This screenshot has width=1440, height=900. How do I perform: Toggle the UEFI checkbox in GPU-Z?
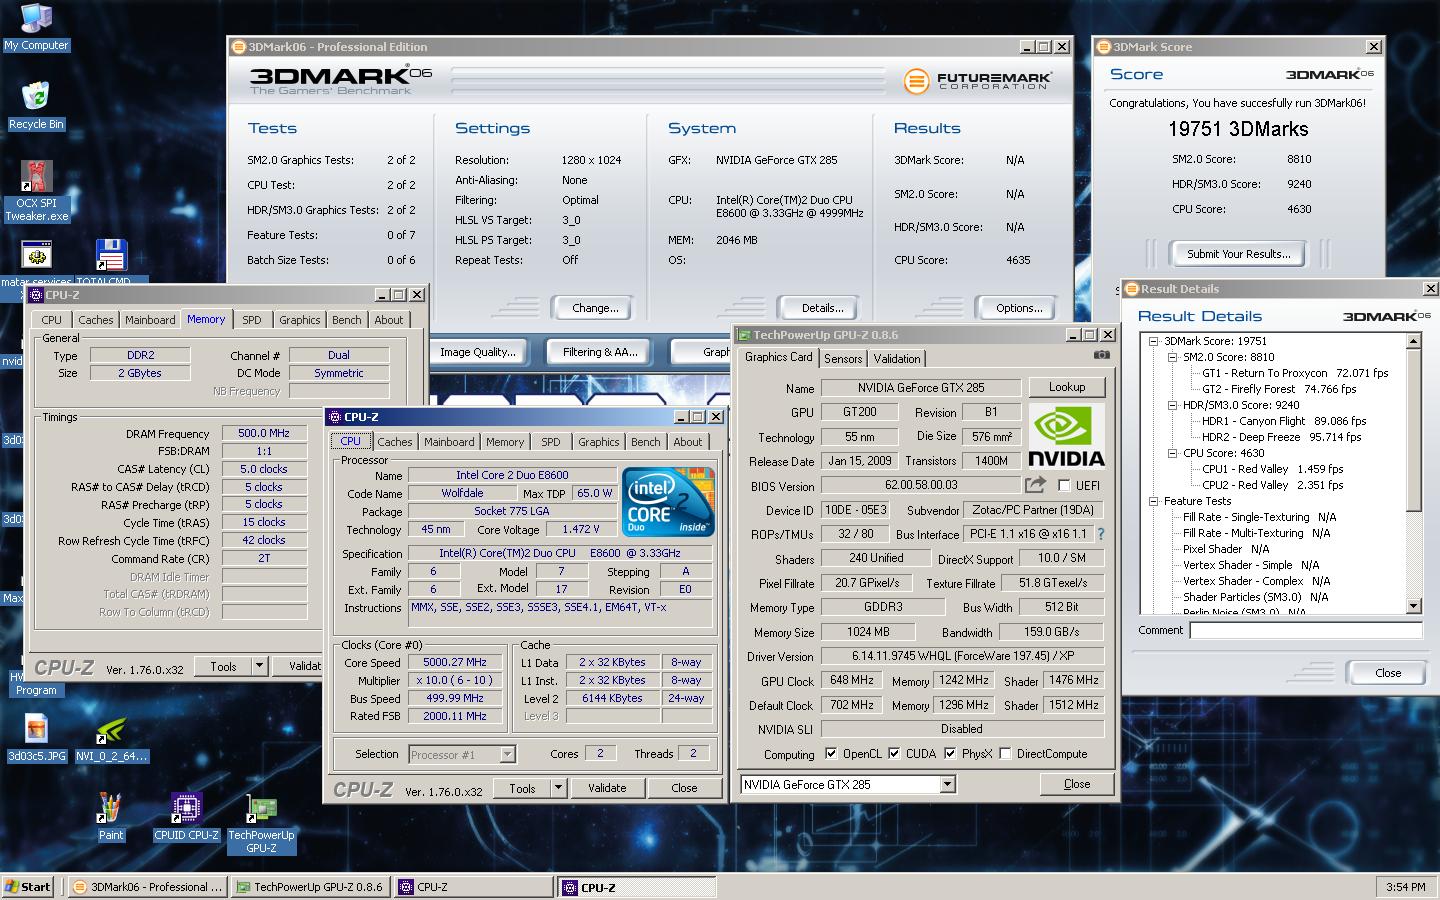point(1064,485)
